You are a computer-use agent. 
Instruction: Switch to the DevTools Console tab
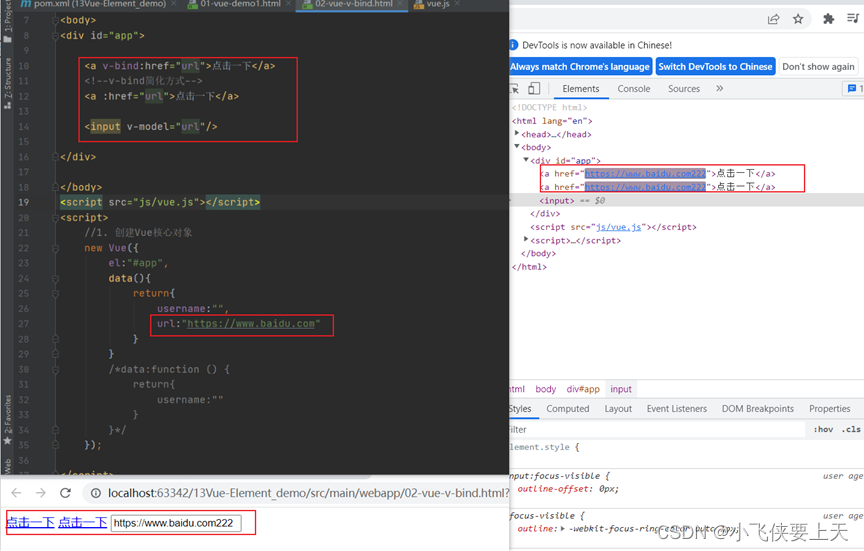[634, 89]
